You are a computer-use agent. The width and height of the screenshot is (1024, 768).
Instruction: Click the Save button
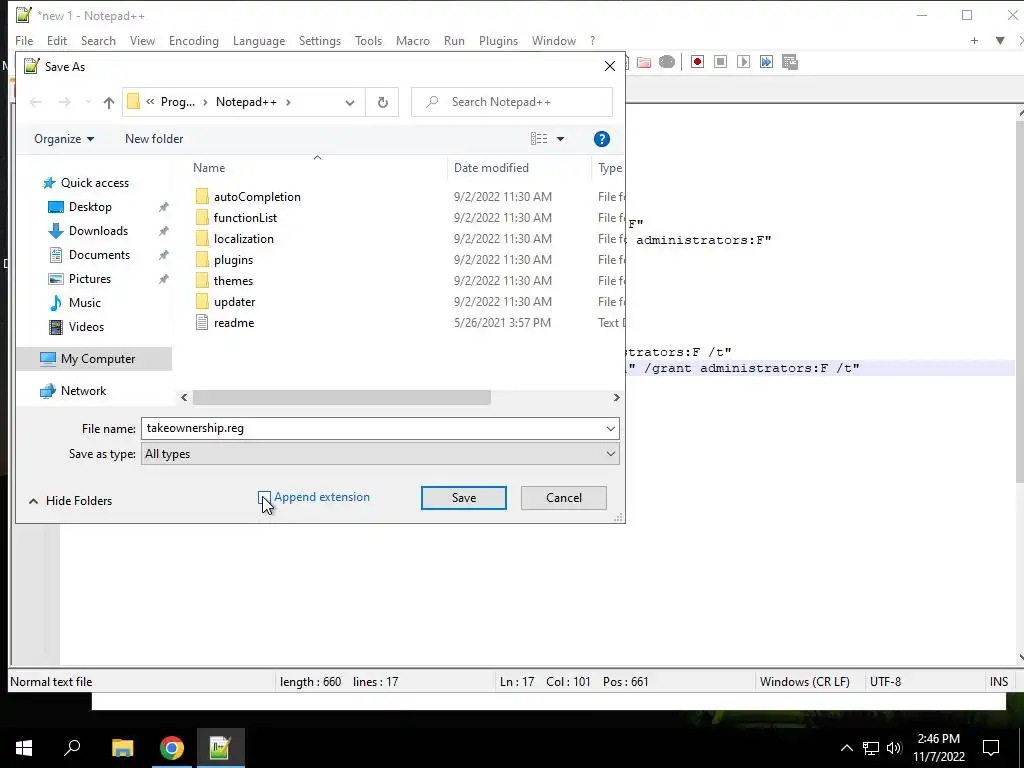464,498
